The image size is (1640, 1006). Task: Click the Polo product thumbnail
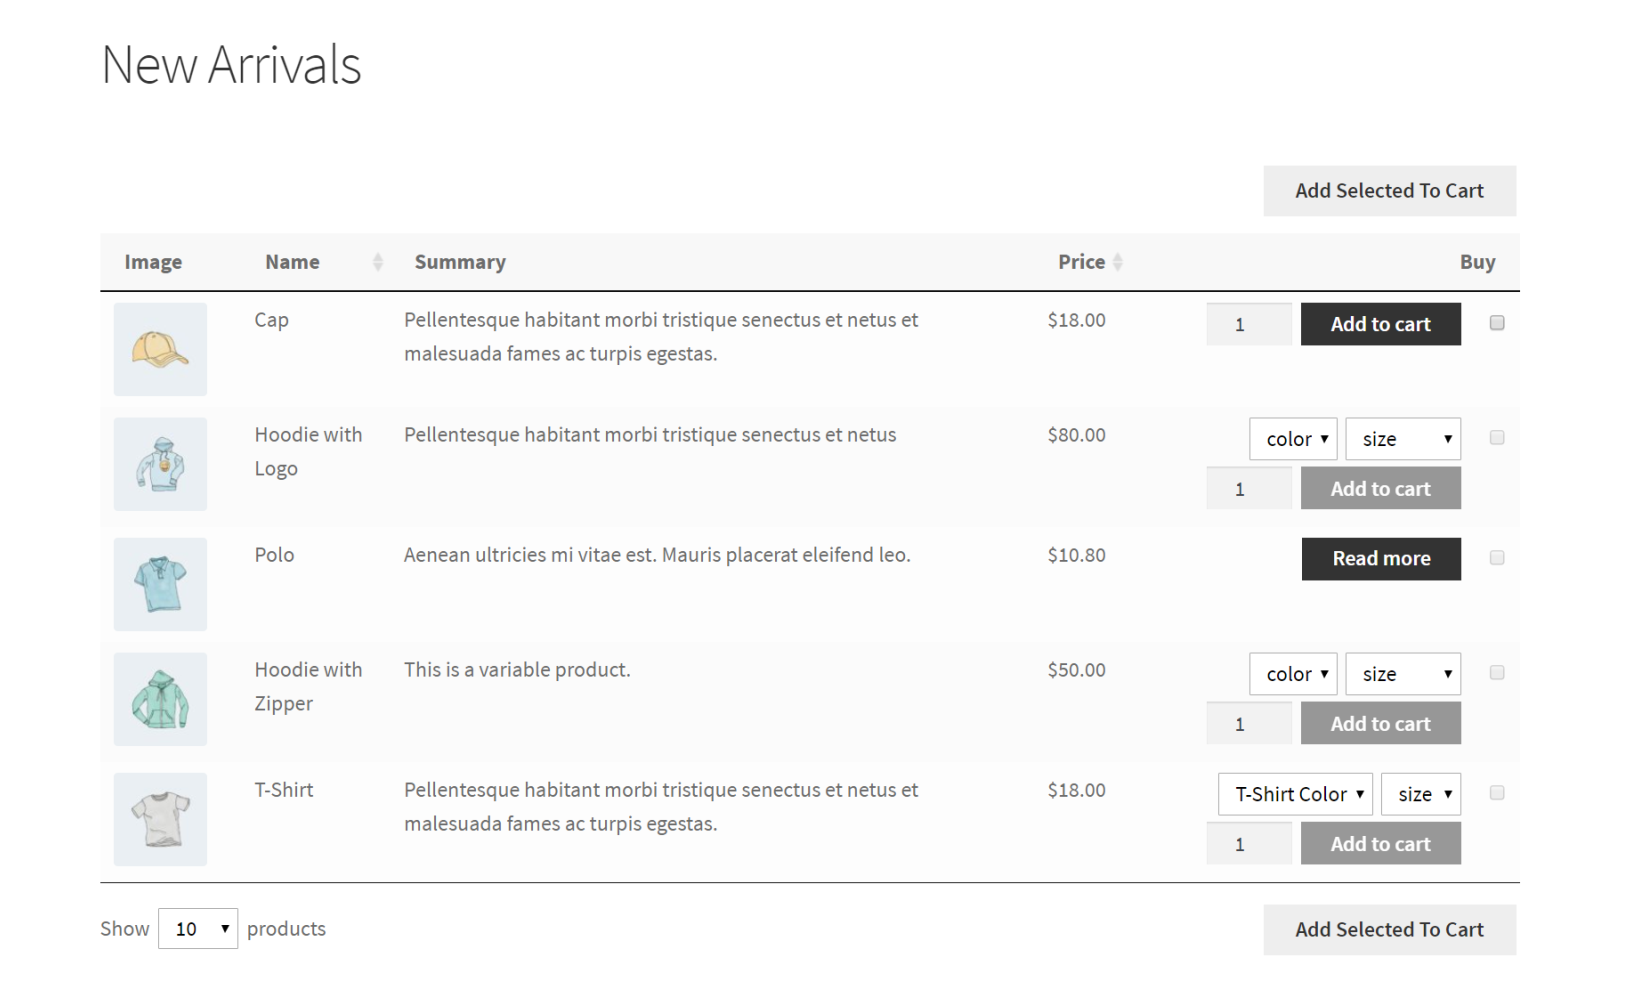(159, 583)
